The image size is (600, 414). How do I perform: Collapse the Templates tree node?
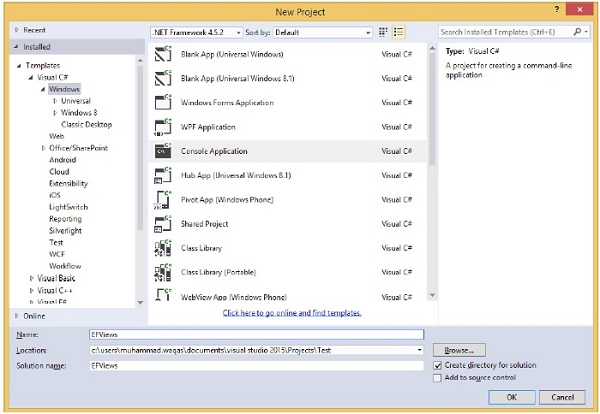(x=19, y=65)
